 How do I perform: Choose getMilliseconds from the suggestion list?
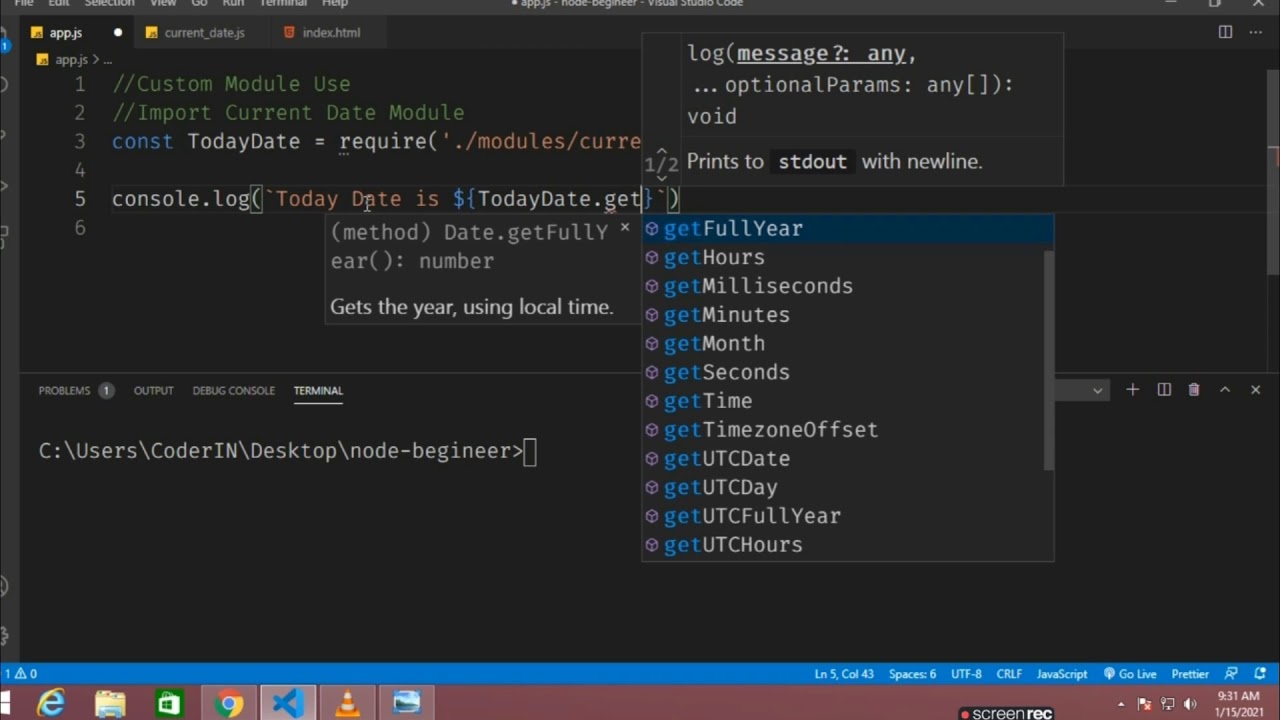click(x=842, y=286)
